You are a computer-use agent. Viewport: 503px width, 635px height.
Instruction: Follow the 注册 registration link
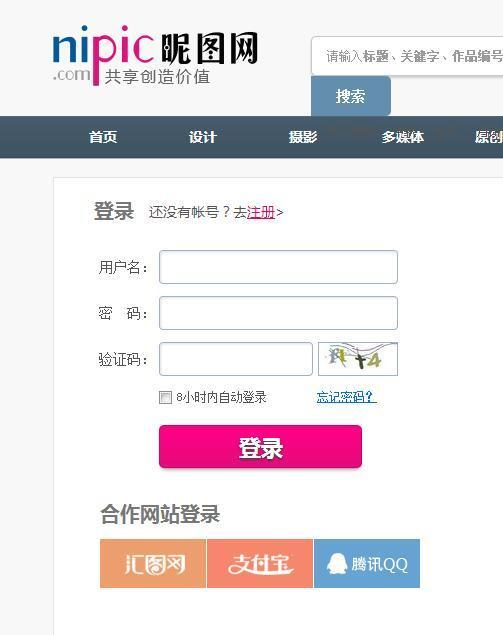(261, 212)
